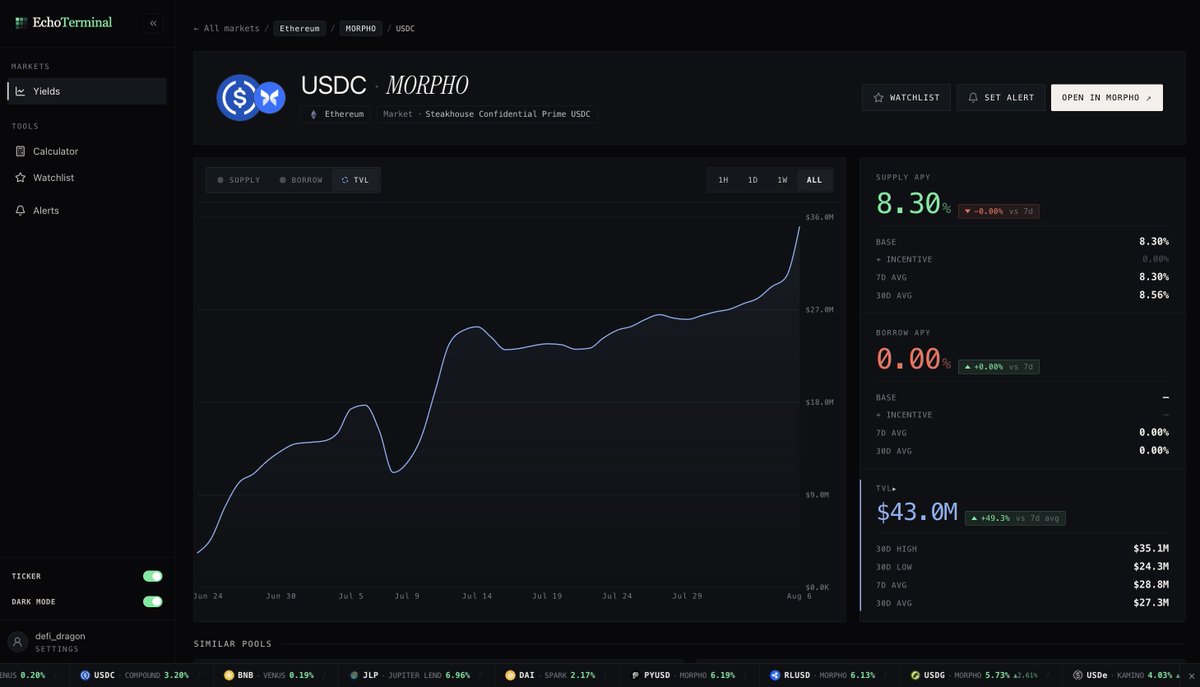The width and height of the screenshot is (1200, 687).
Task: Click the Jul 14 label on chart axis
Action: click(x=477, y=595)
